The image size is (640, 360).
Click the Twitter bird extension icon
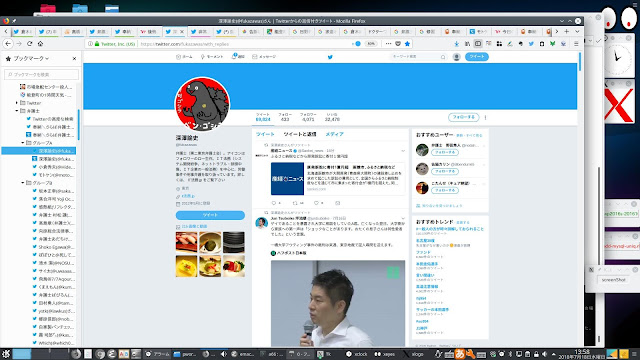[531, 44]
